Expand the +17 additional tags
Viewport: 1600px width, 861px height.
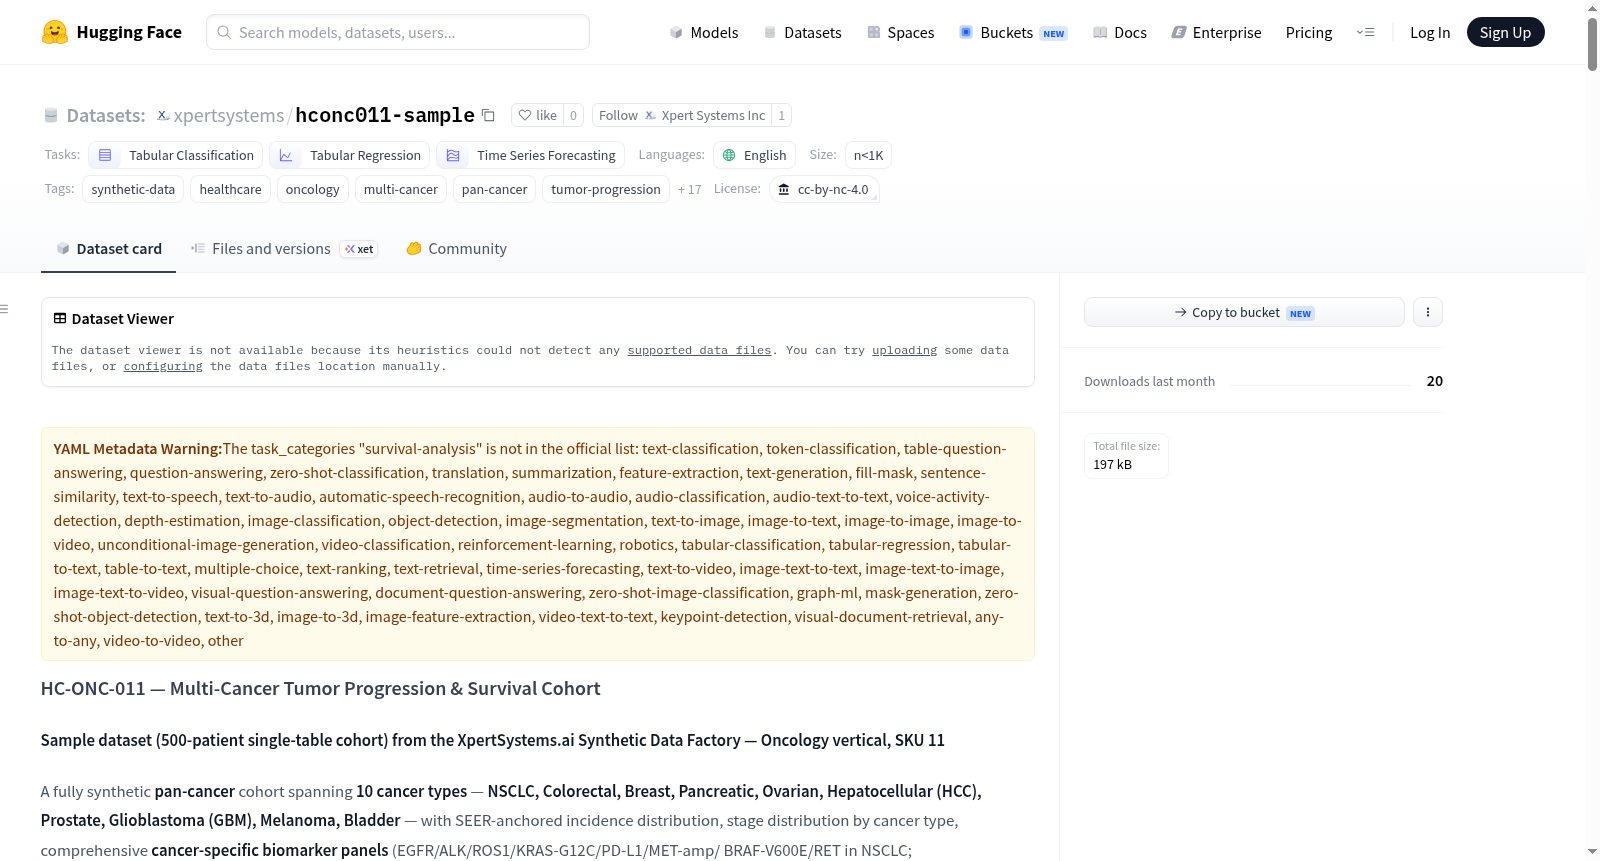[x=689, y=189]
